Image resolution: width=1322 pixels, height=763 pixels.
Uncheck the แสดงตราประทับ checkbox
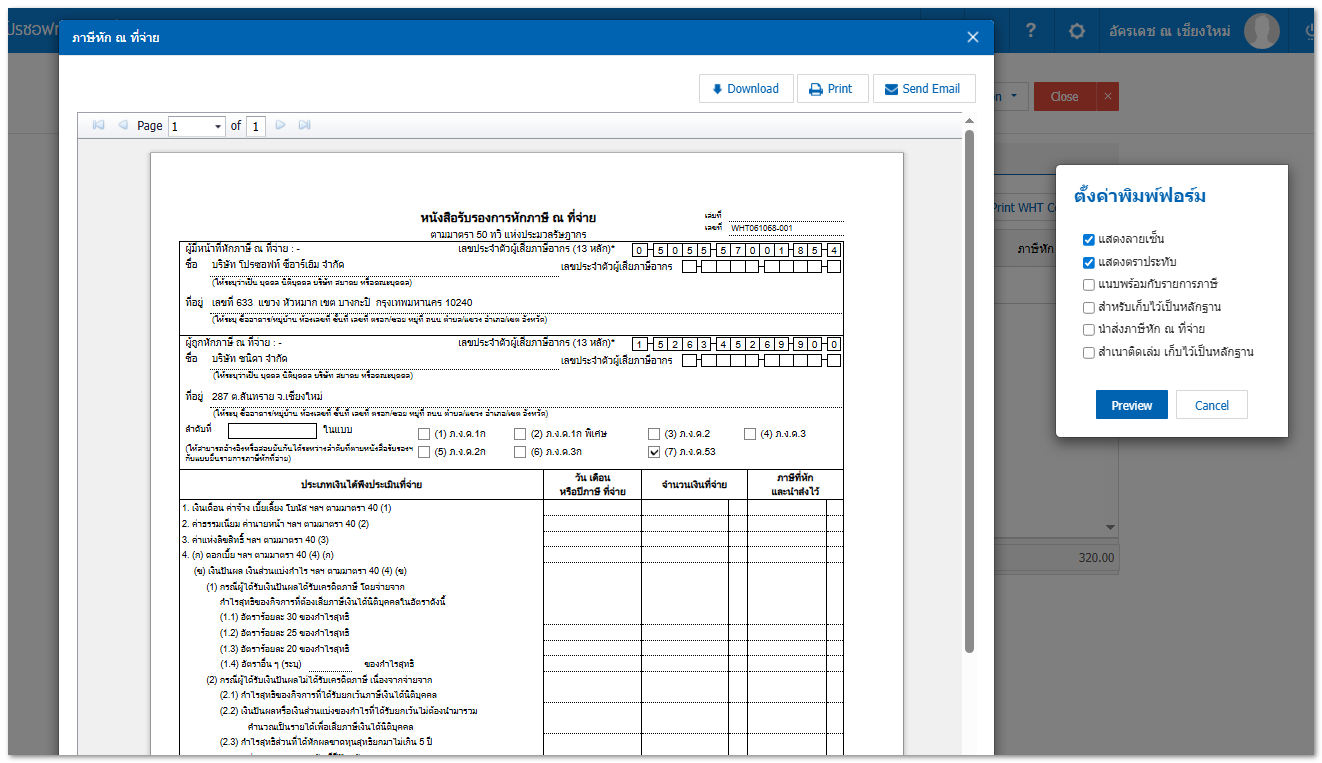1088,262
